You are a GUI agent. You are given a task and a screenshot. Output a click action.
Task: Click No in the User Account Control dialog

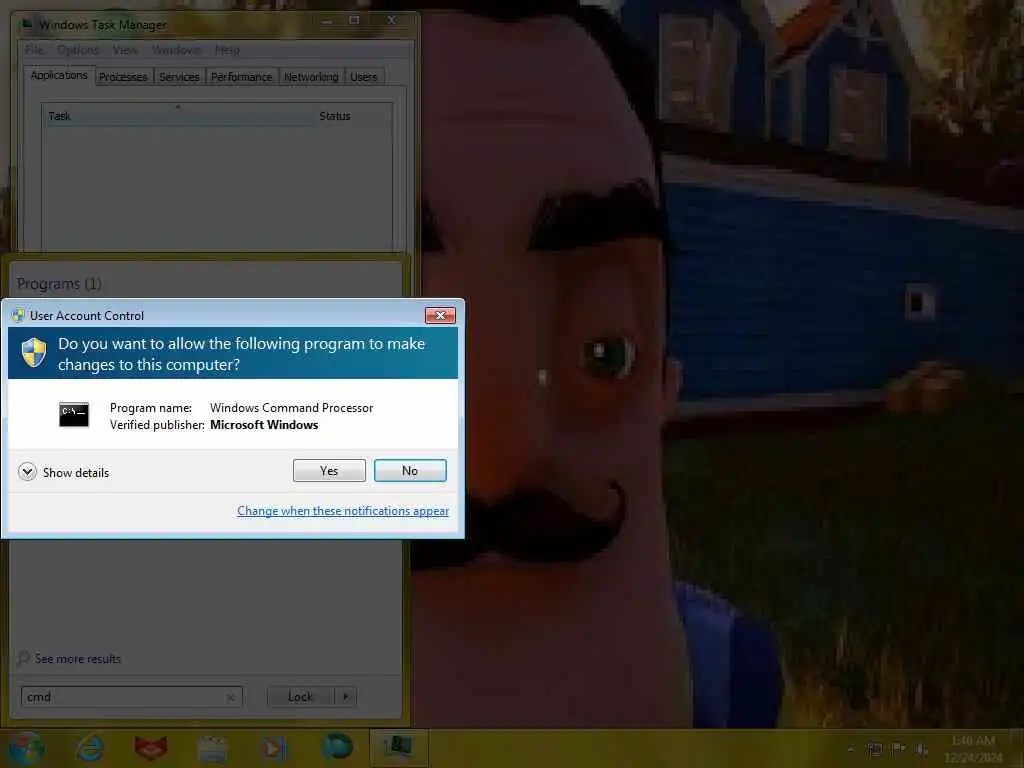tap(410, 470)
